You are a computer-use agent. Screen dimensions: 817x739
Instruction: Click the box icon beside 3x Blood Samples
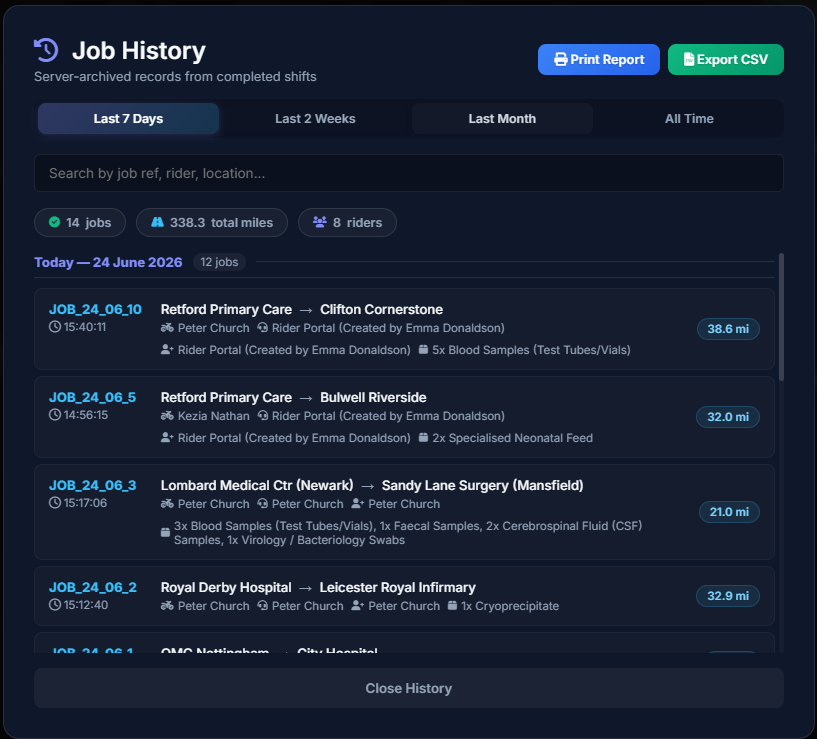165,533
